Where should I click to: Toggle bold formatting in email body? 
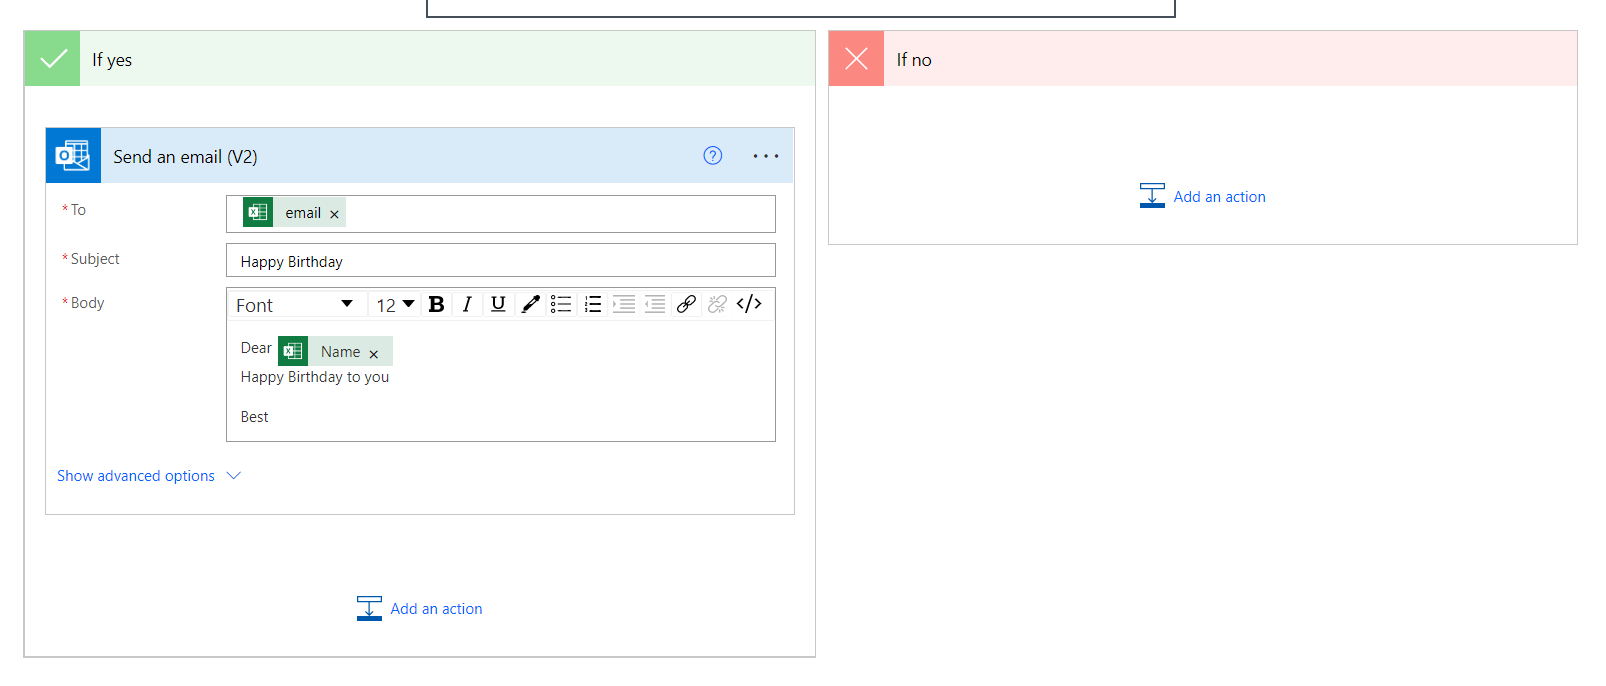436,305
